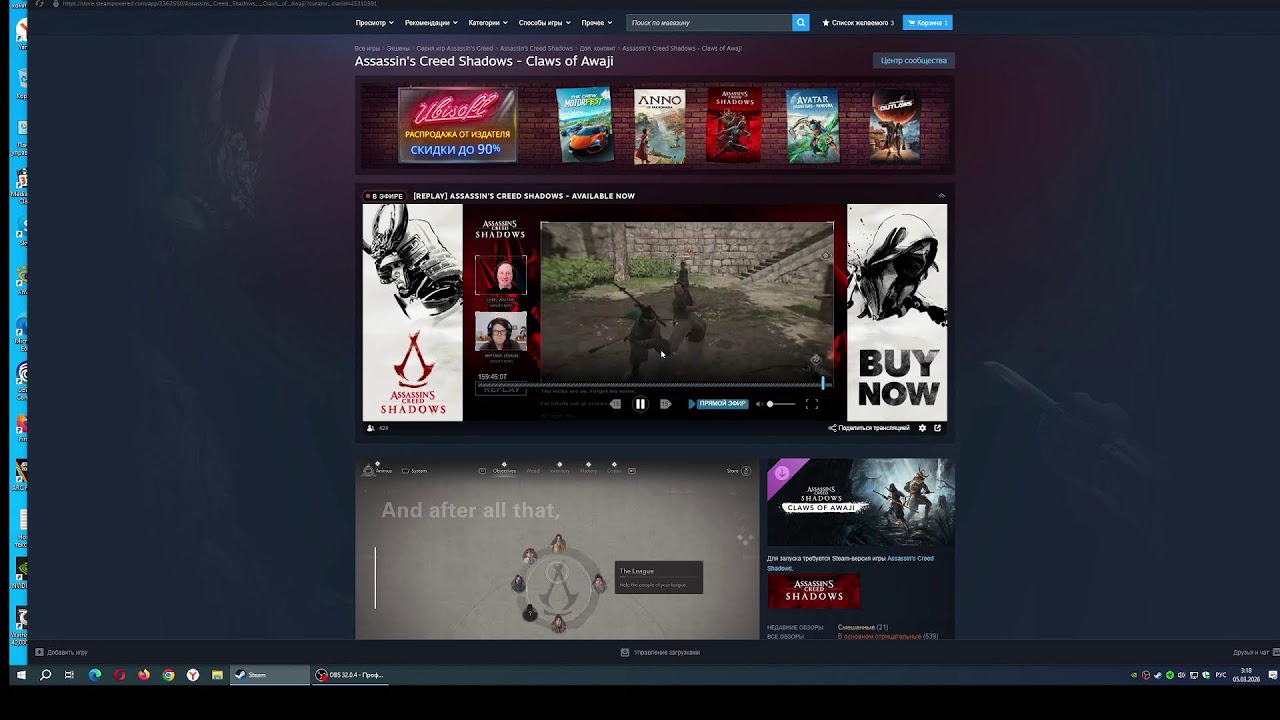Switch to the Steam taskbar window

270,675
